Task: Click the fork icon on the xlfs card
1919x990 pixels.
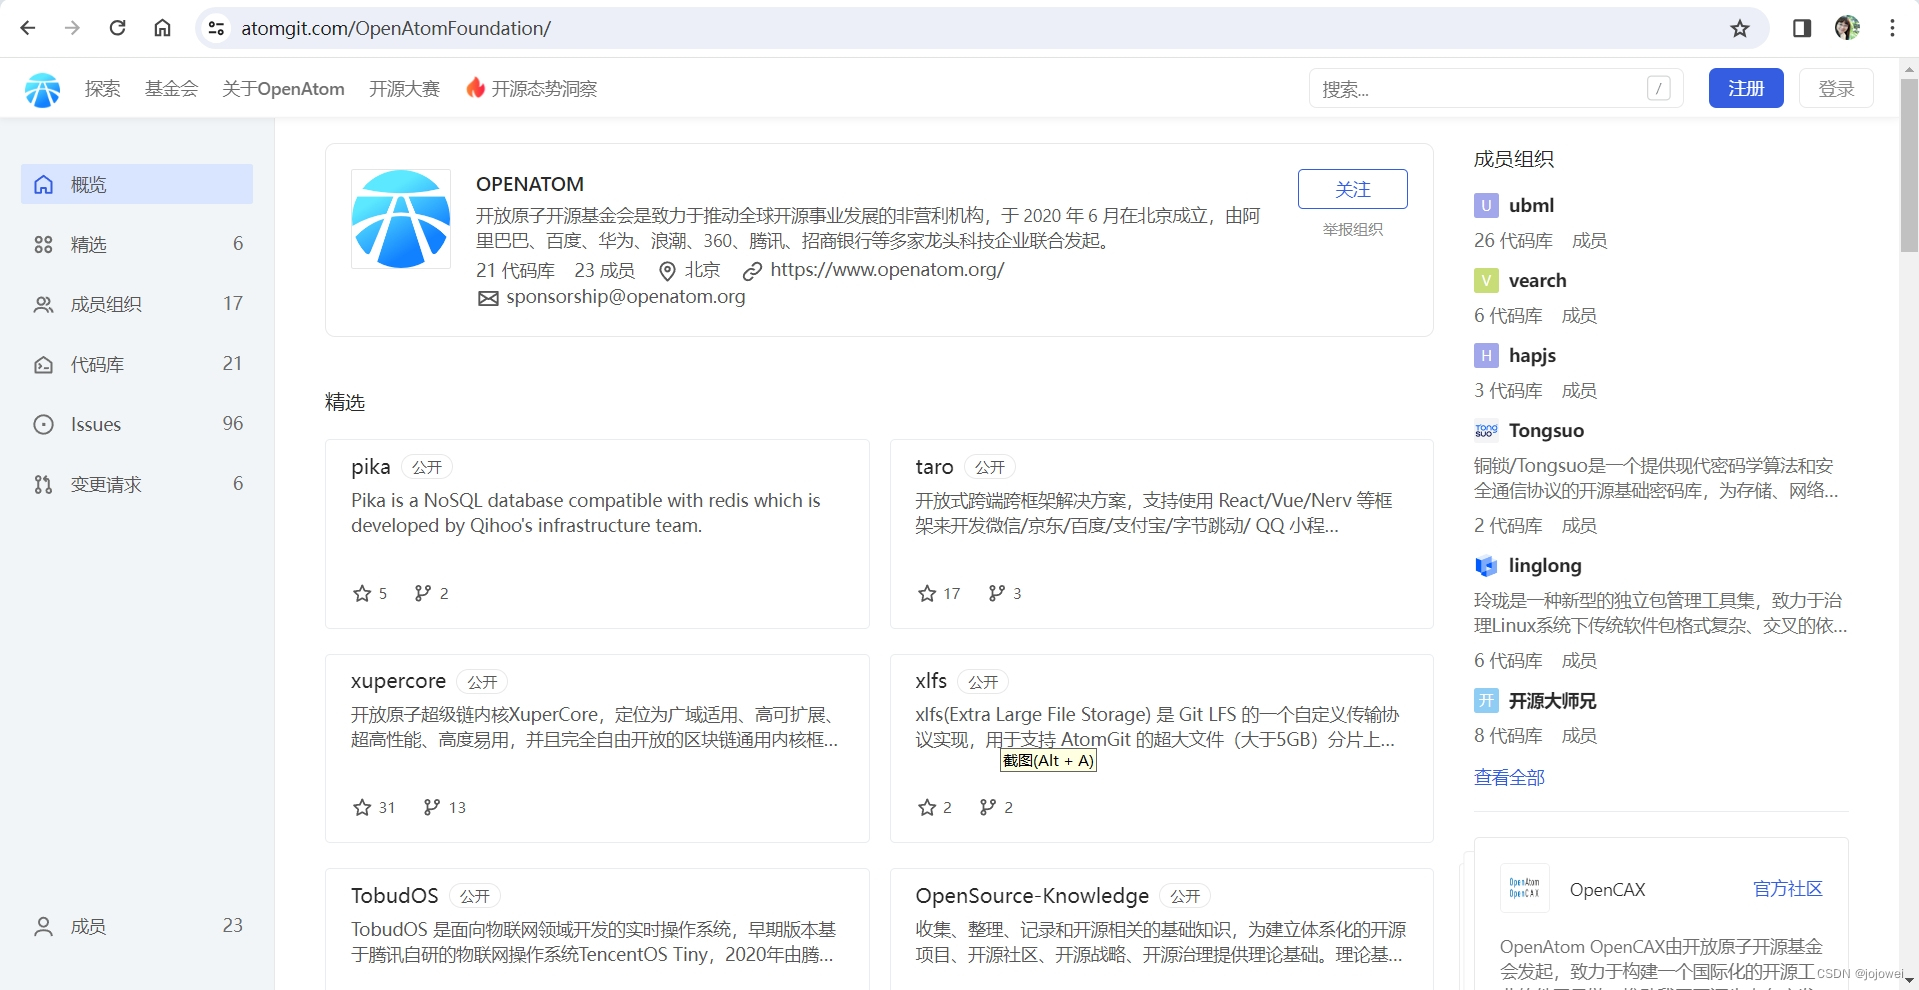Action: coord(988,807)
